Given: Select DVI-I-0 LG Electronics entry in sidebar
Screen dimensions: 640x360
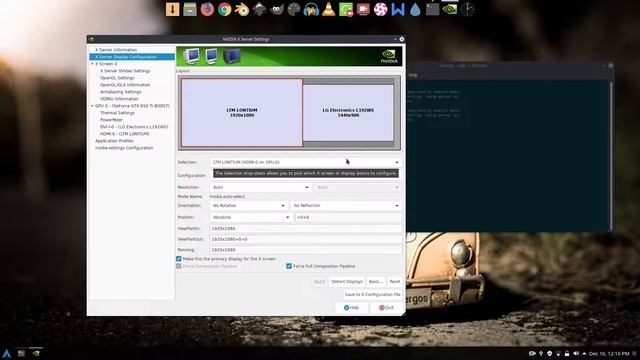Looking at the screenshot, I should [x=134, y=127].
